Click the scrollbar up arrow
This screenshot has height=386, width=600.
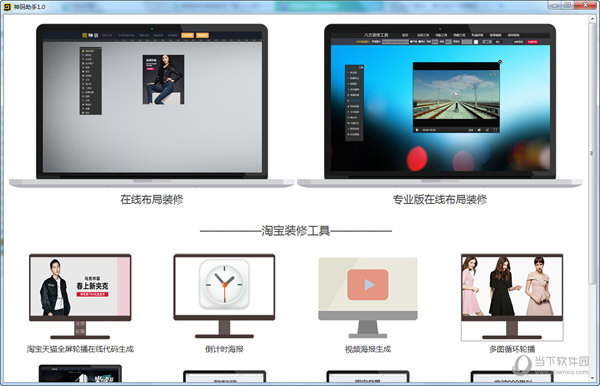tap(592, 19)
